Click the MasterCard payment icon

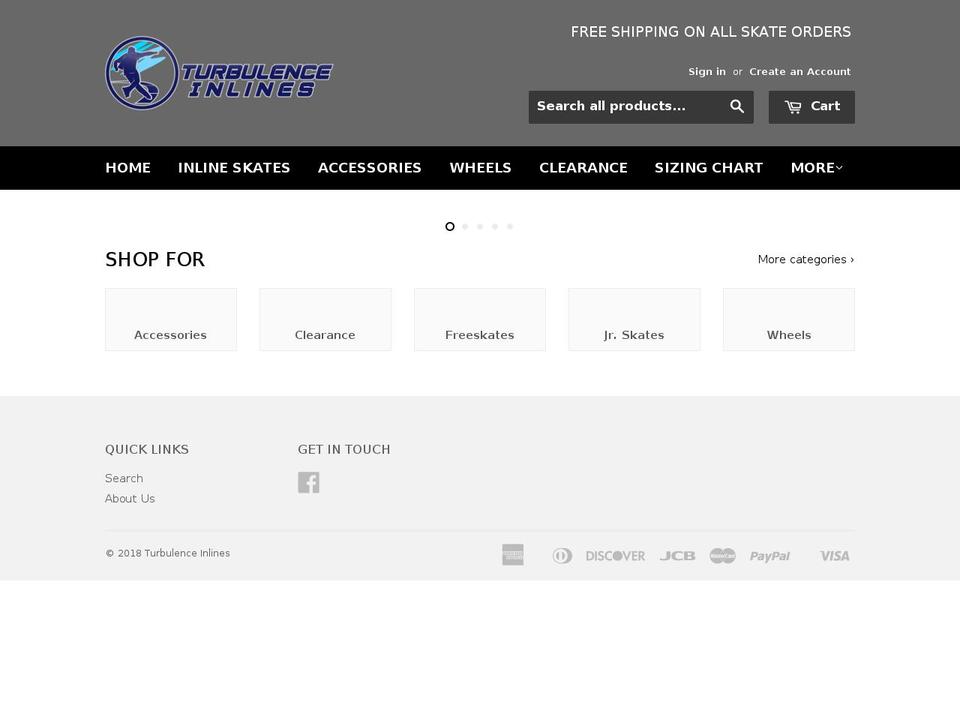pyautogui.click(x=722, y=556)
